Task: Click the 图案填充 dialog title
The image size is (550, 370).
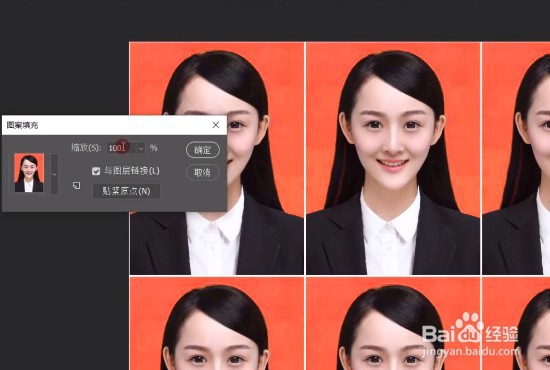Action: click(x=22, y=125)
